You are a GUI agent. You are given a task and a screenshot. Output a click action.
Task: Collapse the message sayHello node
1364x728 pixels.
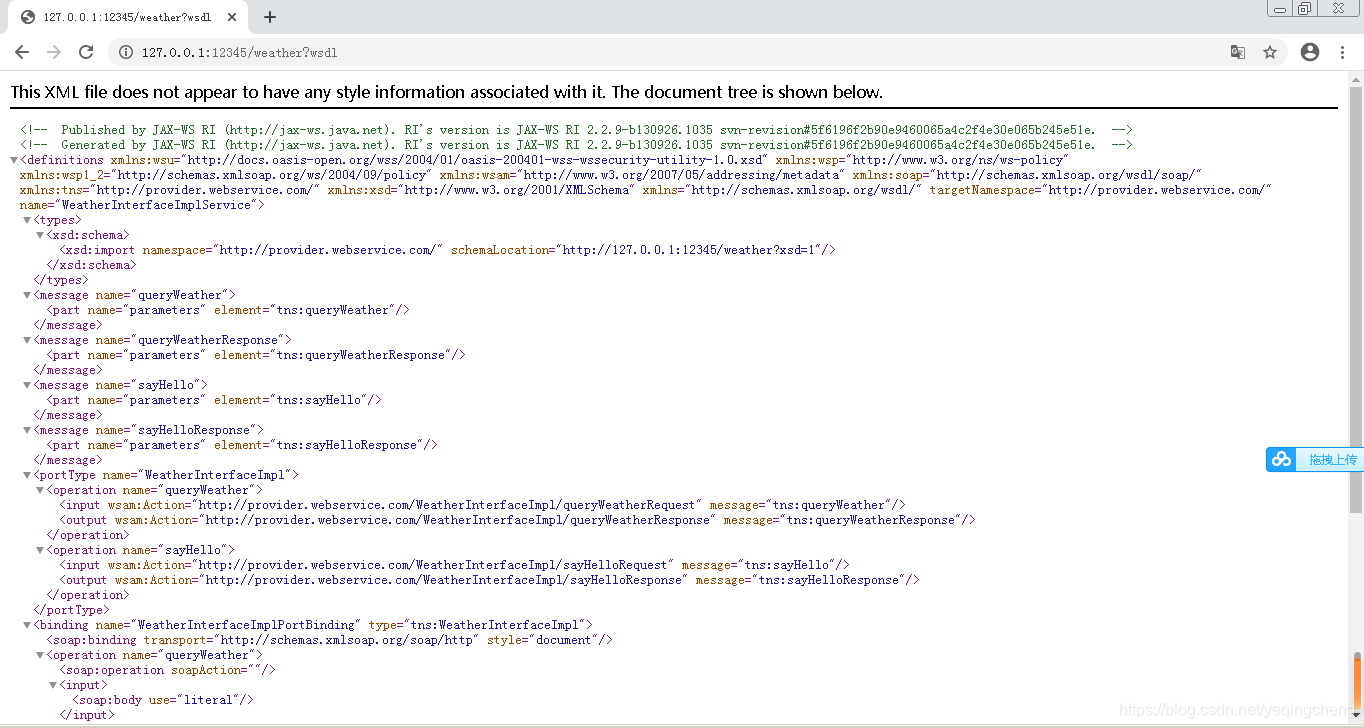27,385
